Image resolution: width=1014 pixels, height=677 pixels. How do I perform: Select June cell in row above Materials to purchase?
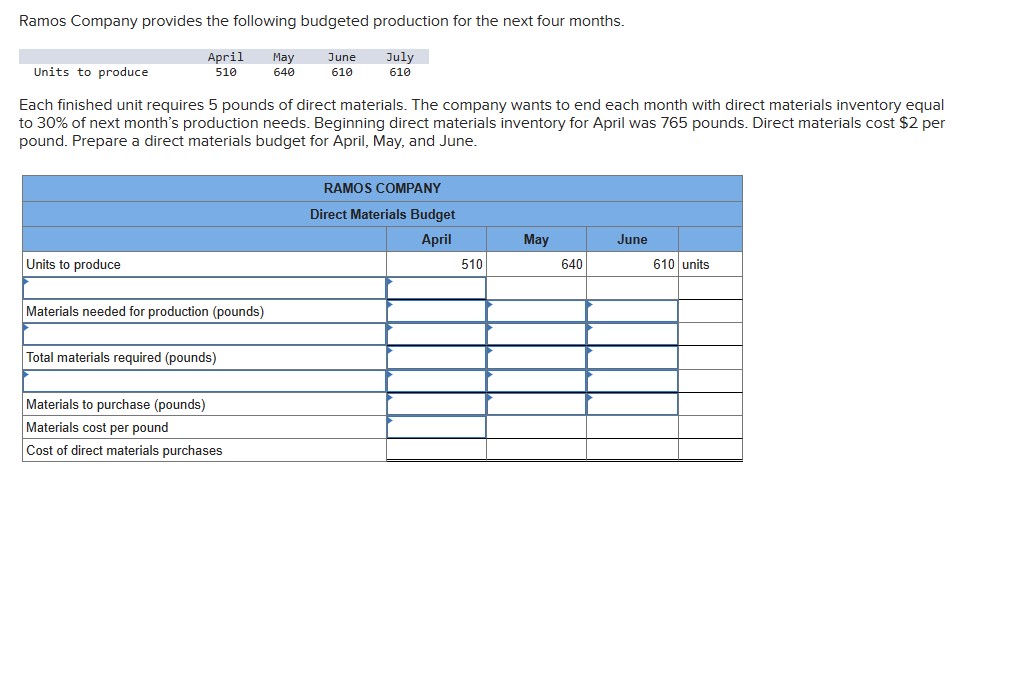[x=632, y=381]
